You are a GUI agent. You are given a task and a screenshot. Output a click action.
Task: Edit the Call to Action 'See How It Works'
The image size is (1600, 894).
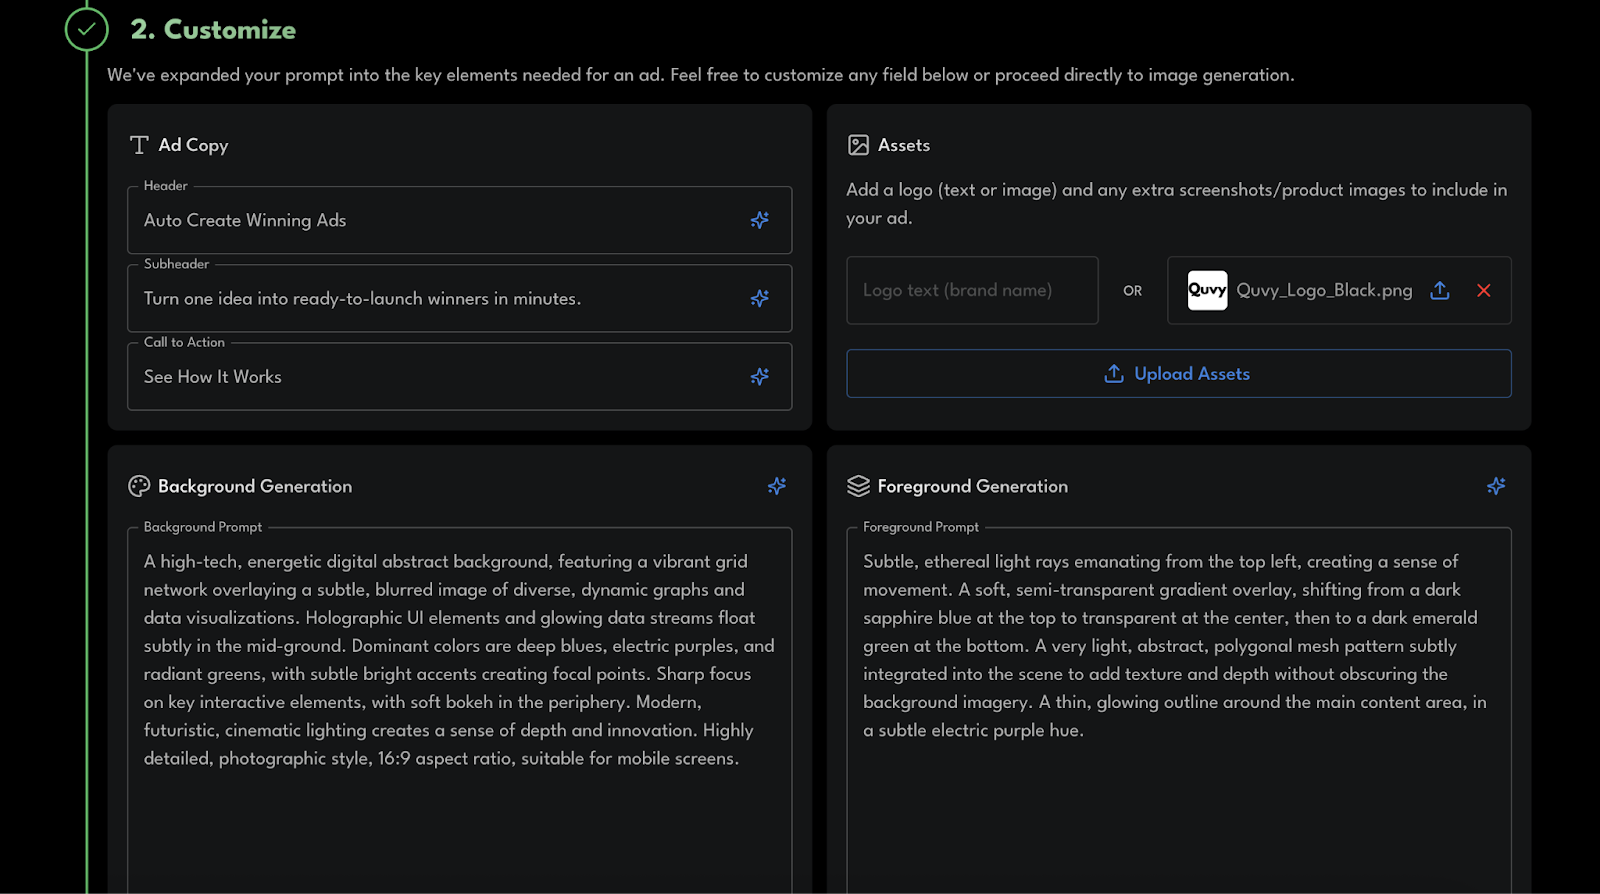[460, 376]
